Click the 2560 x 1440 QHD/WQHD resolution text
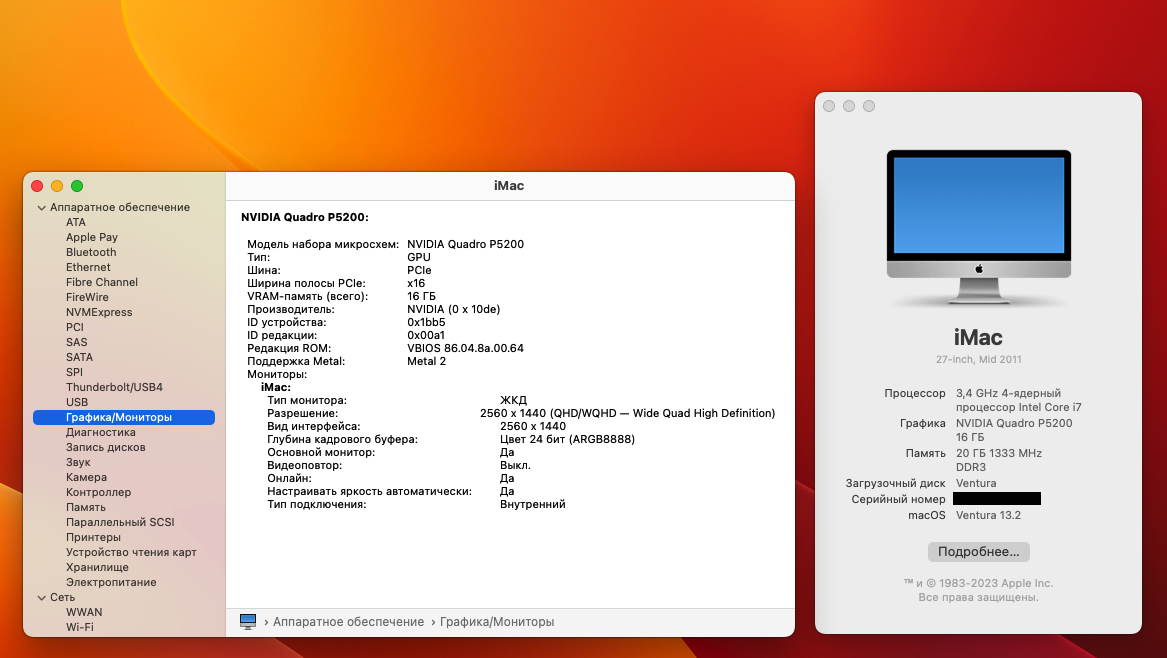Viewport: 1167px width, 658px height. pos(627,413)
